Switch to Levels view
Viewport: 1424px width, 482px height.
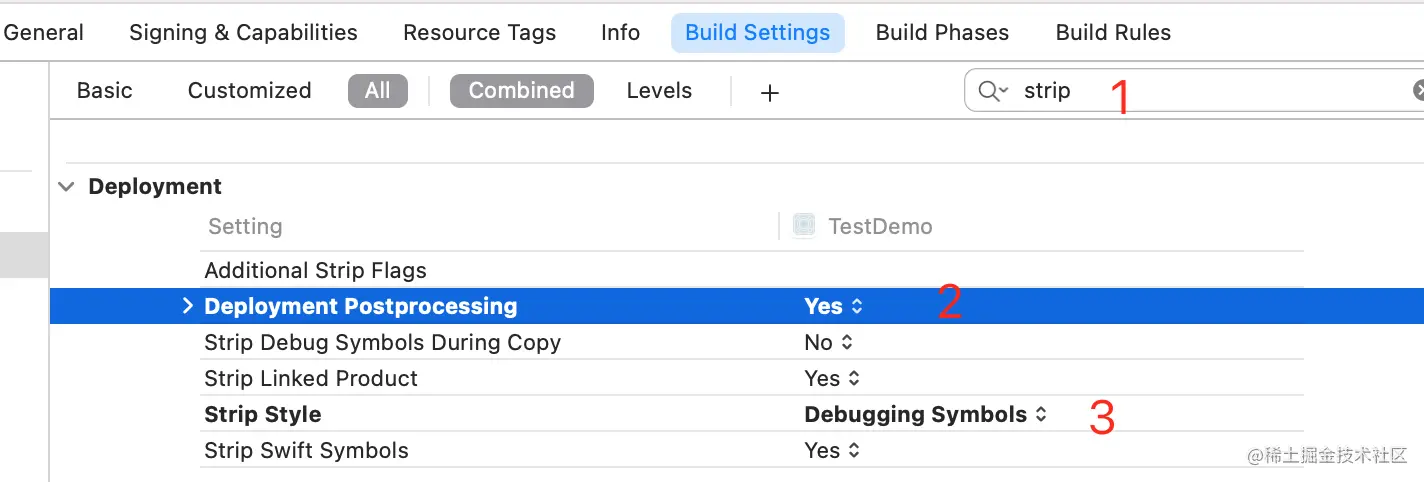[x=659, y=91]
